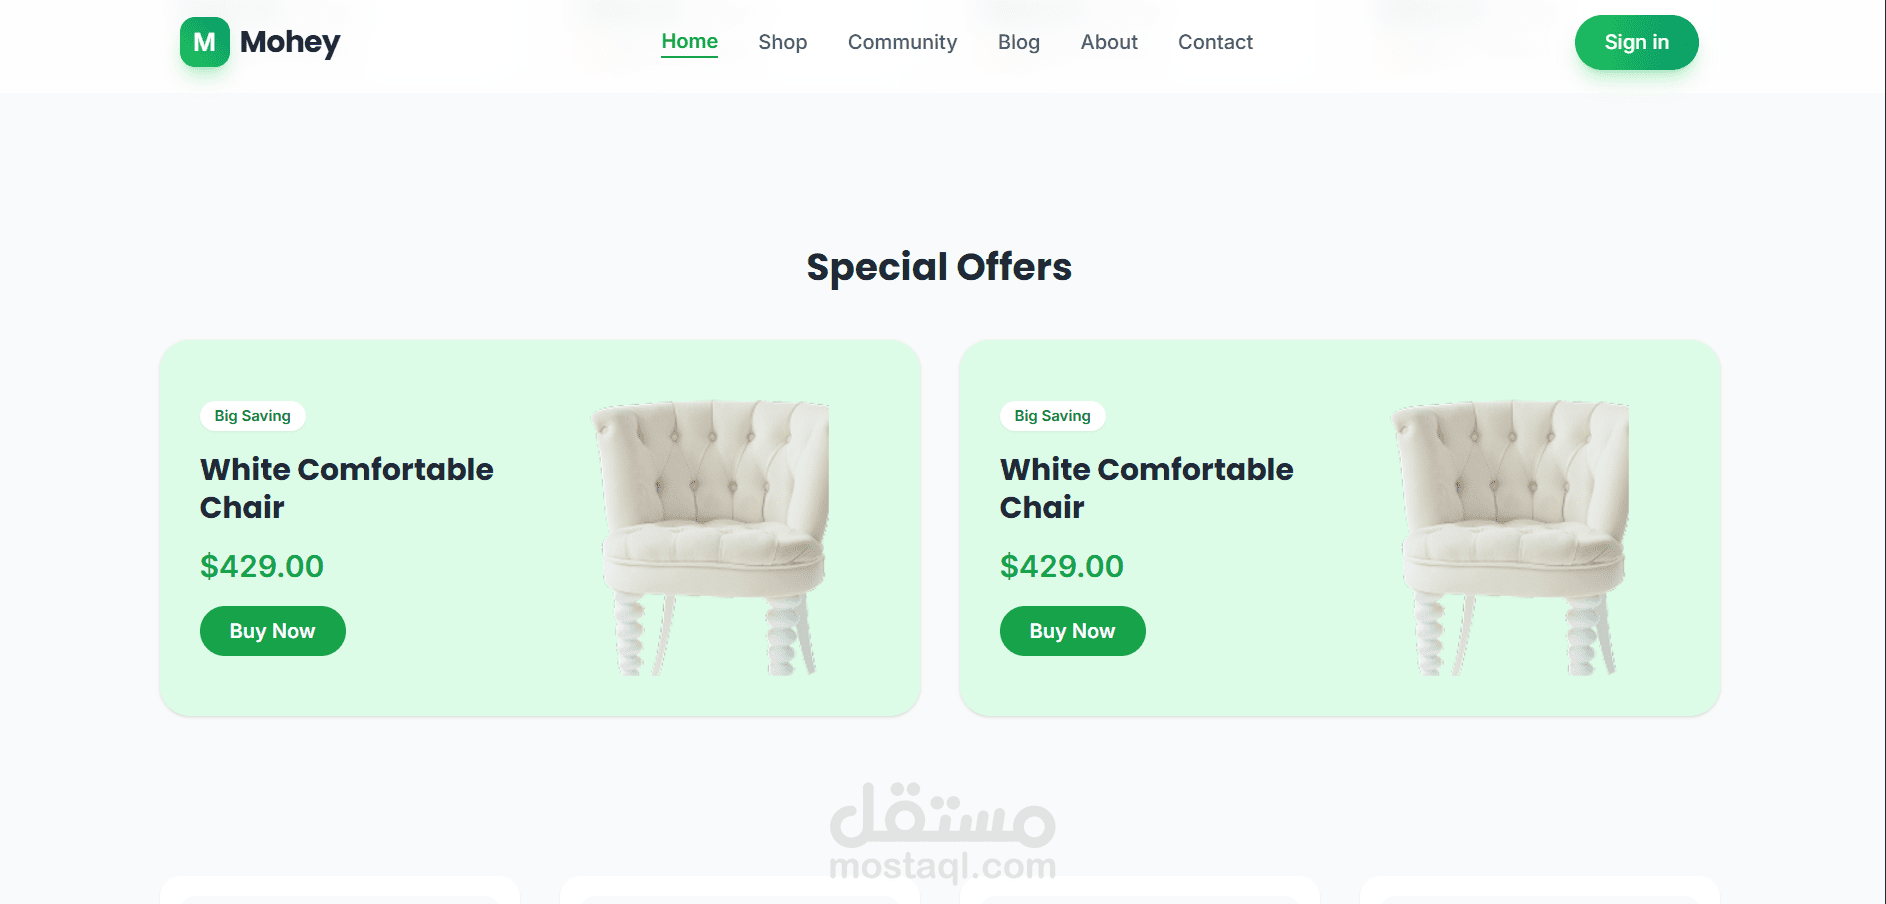Screen dimensions: 1886x904
Task: Click the $429.00 price on right card
Action: point(1062,566)
